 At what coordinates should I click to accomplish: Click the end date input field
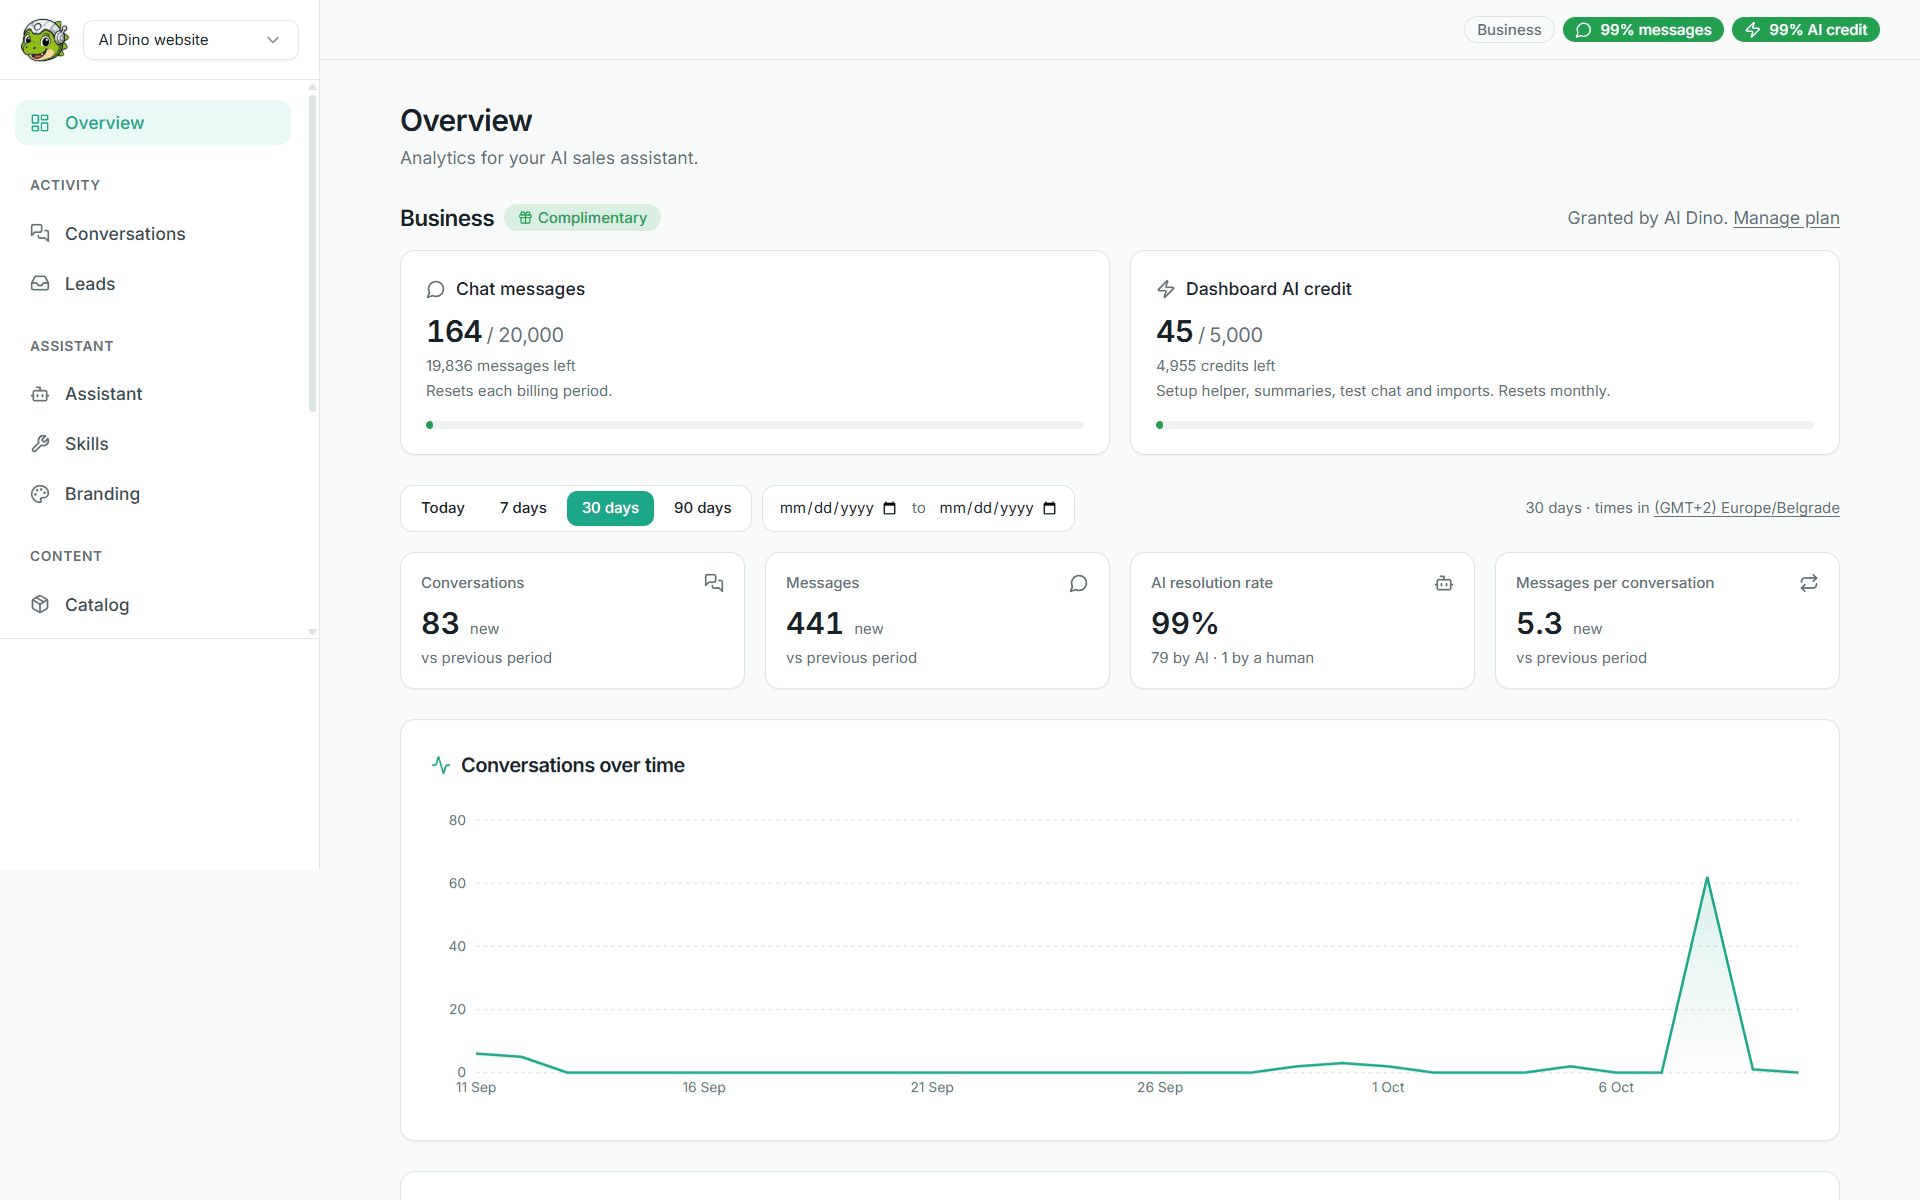998,508
